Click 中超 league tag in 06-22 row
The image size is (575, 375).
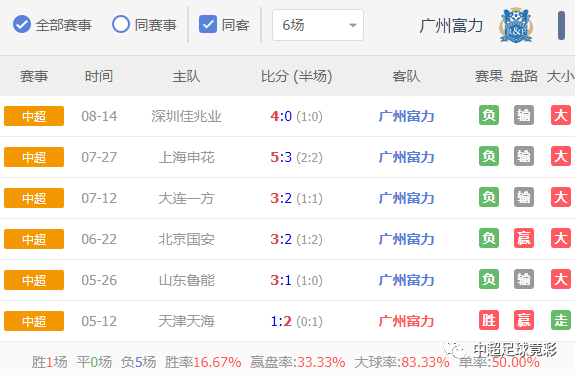34,239
